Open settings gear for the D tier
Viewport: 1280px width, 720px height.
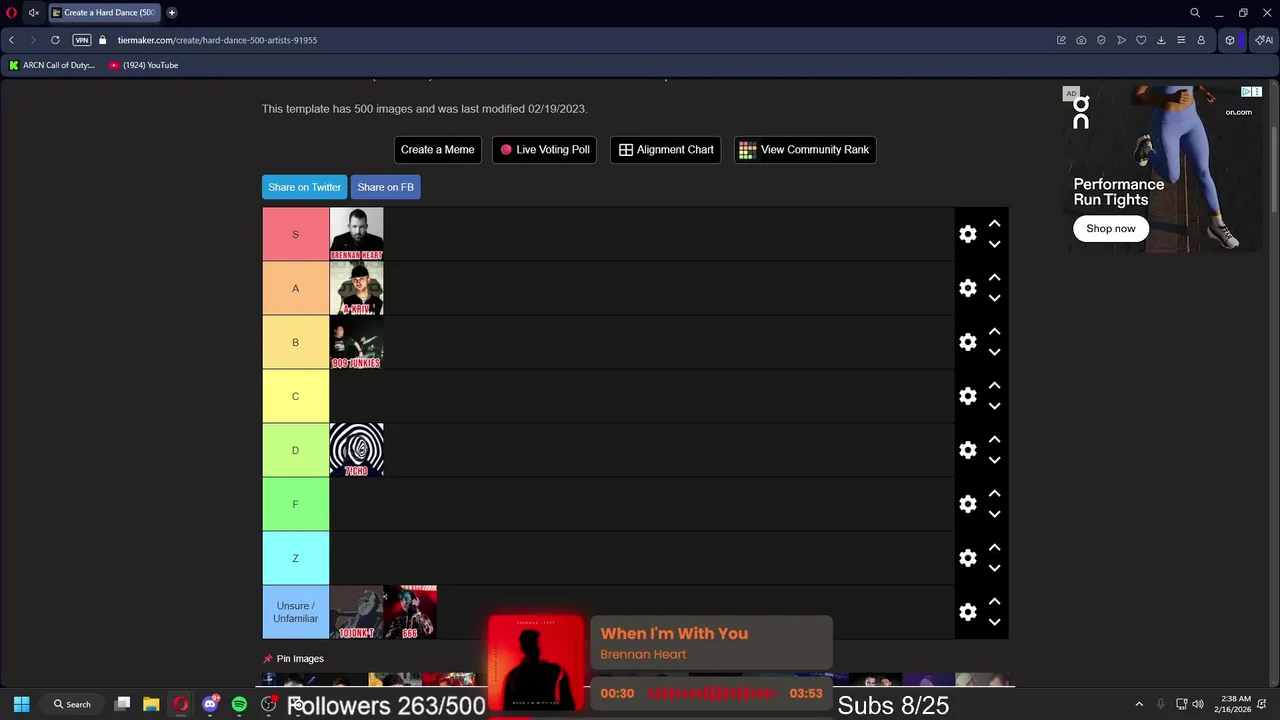pos(967,450)
